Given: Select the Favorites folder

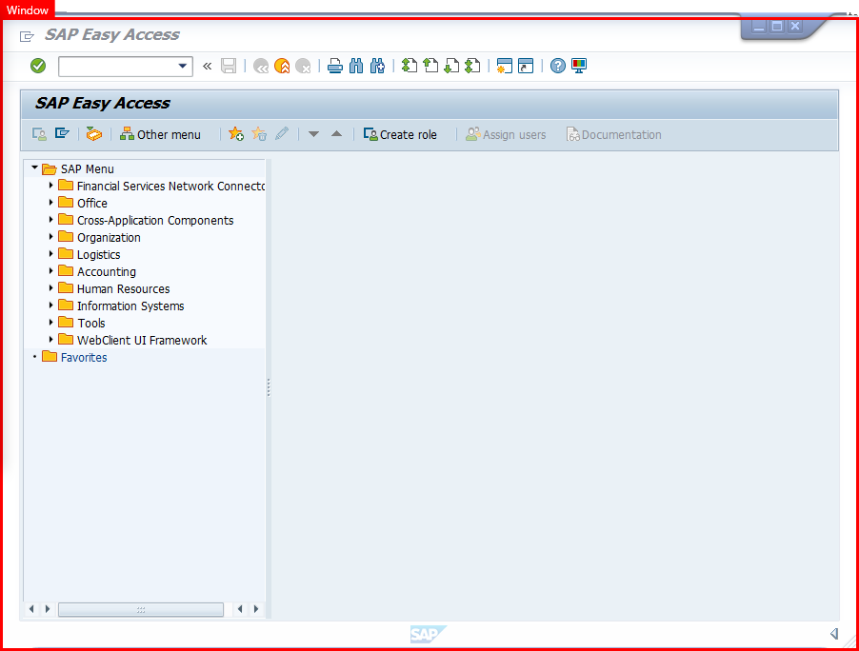Looking at the screenshot, I should pyautogui.click(x=84, y=357).
